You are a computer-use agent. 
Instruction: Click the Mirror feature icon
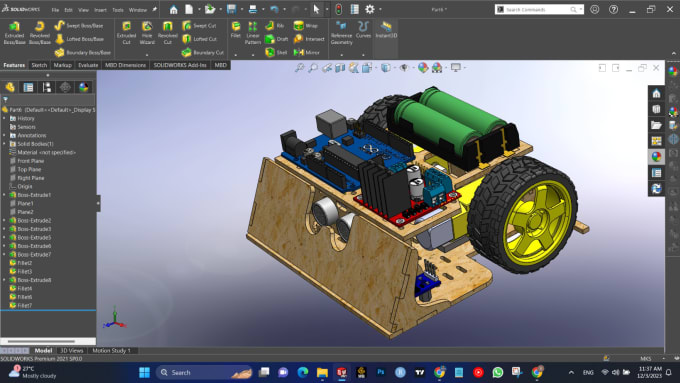[307, 52]
